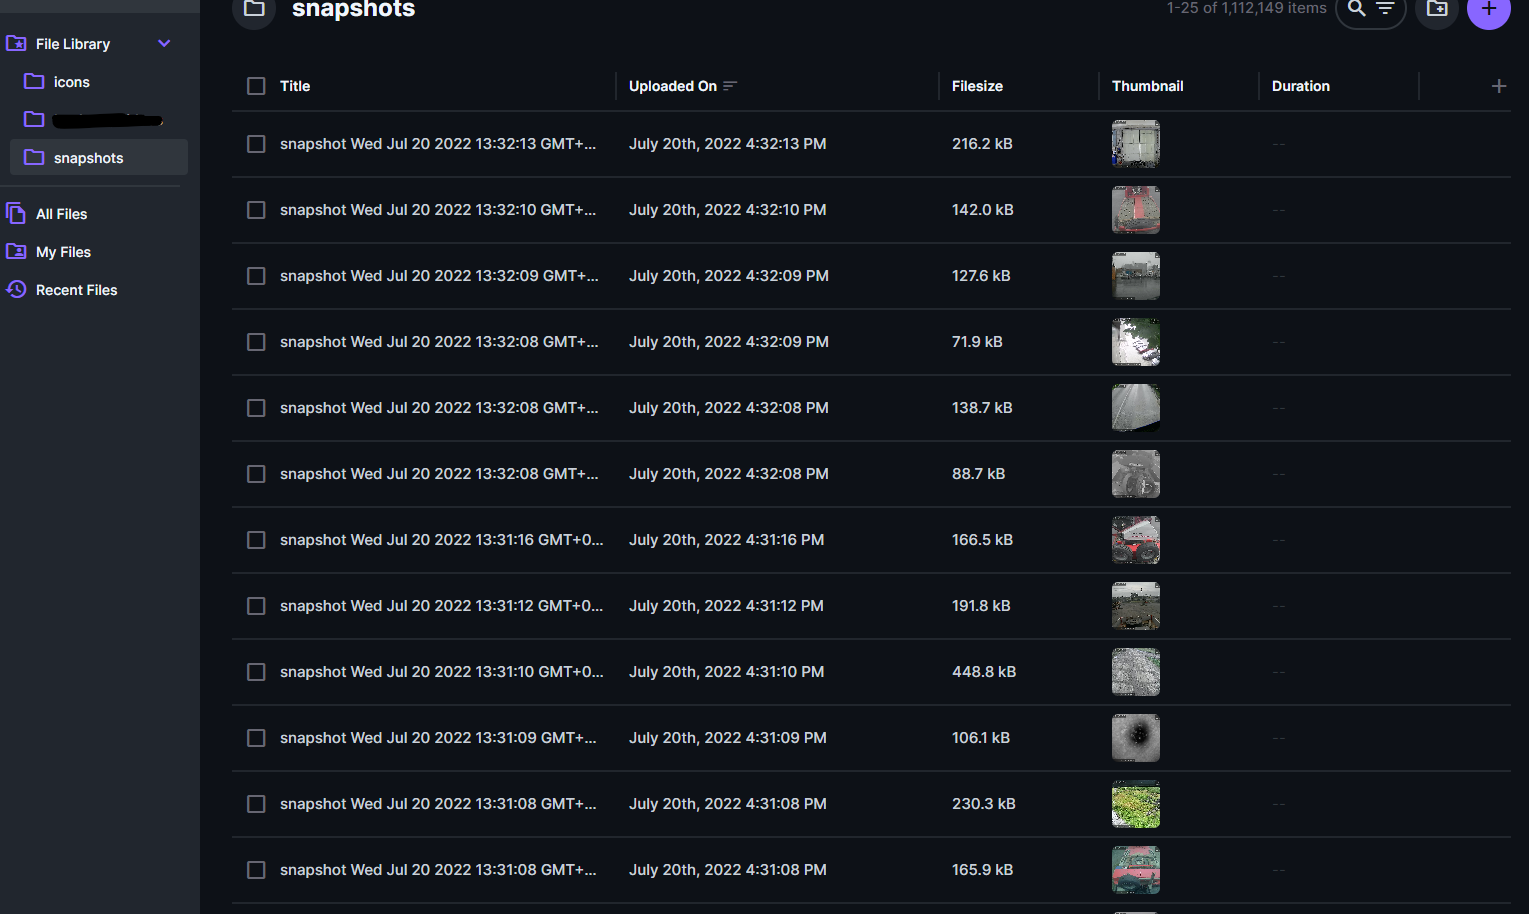Screen dimensions: 1529x914
Task: Open the search icon to find files
Action: click(x=1356, y=9)
